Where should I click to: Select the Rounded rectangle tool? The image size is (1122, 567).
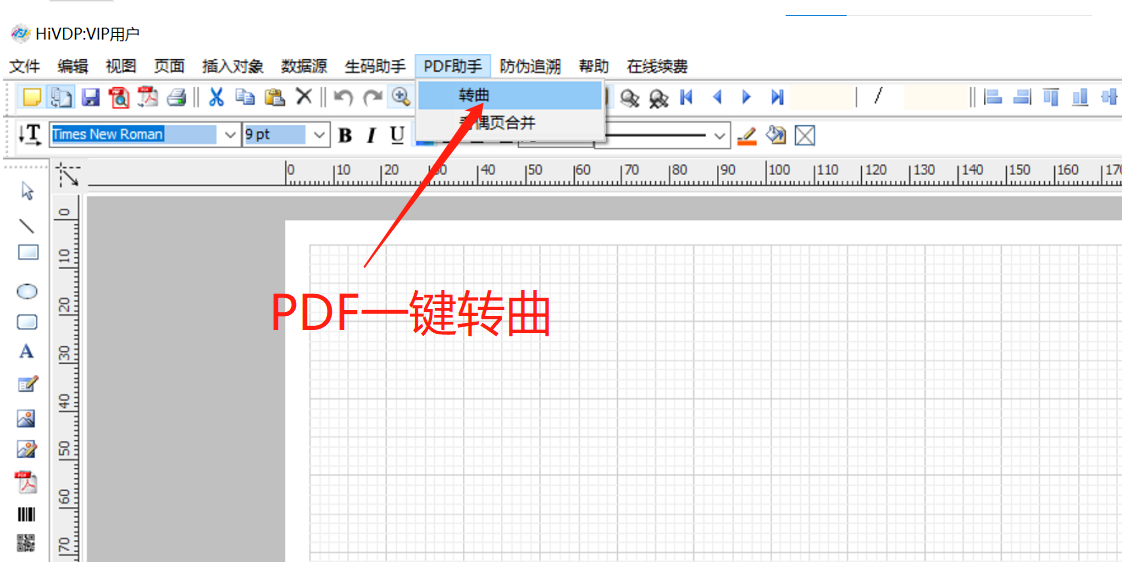[x=27, y=322]
